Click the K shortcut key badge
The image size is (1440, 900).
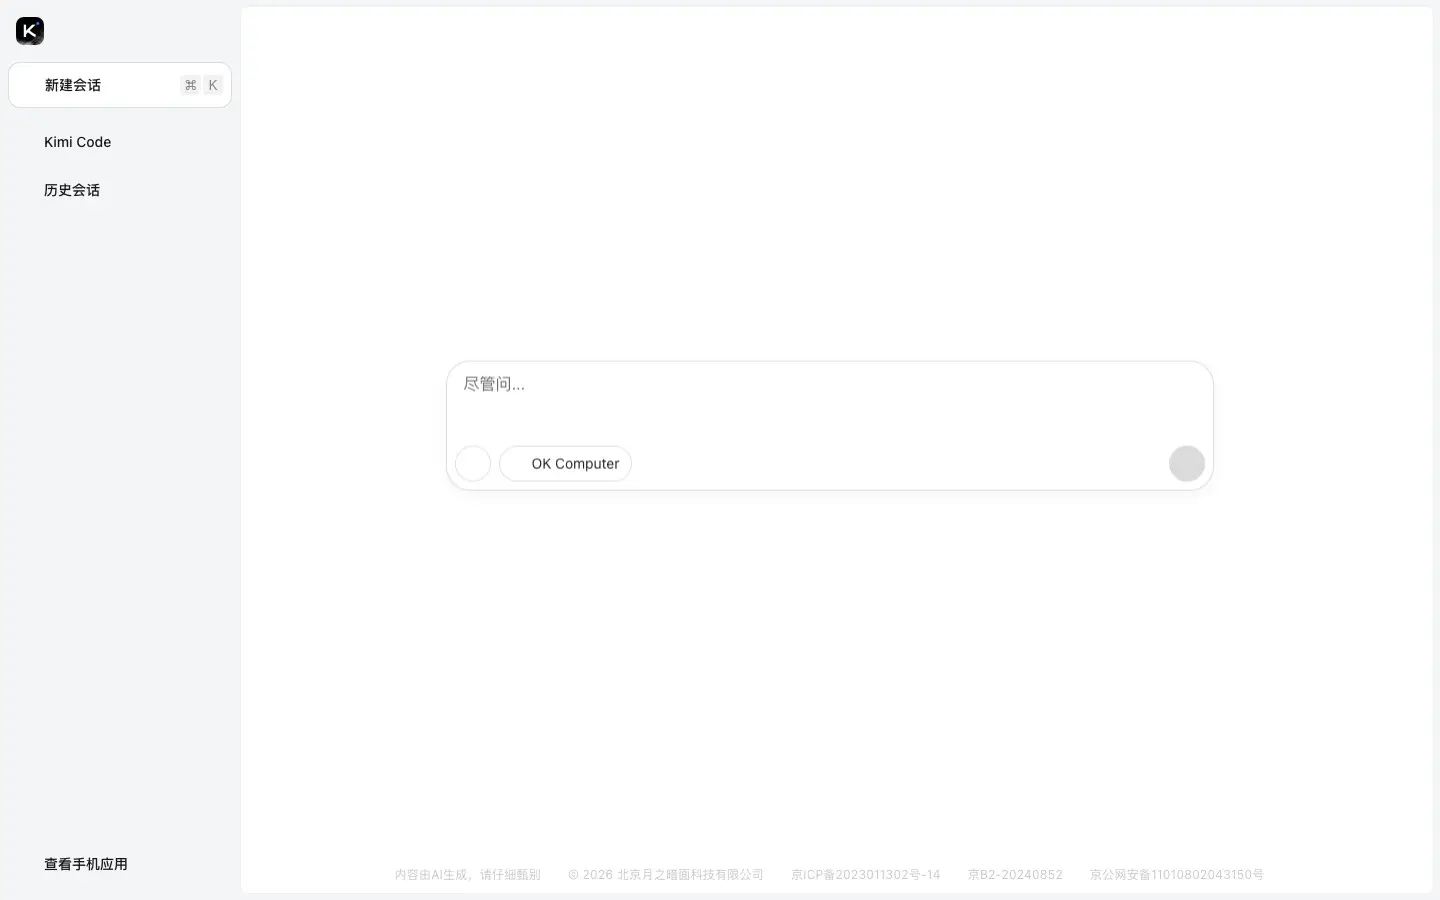click(212, 86)
